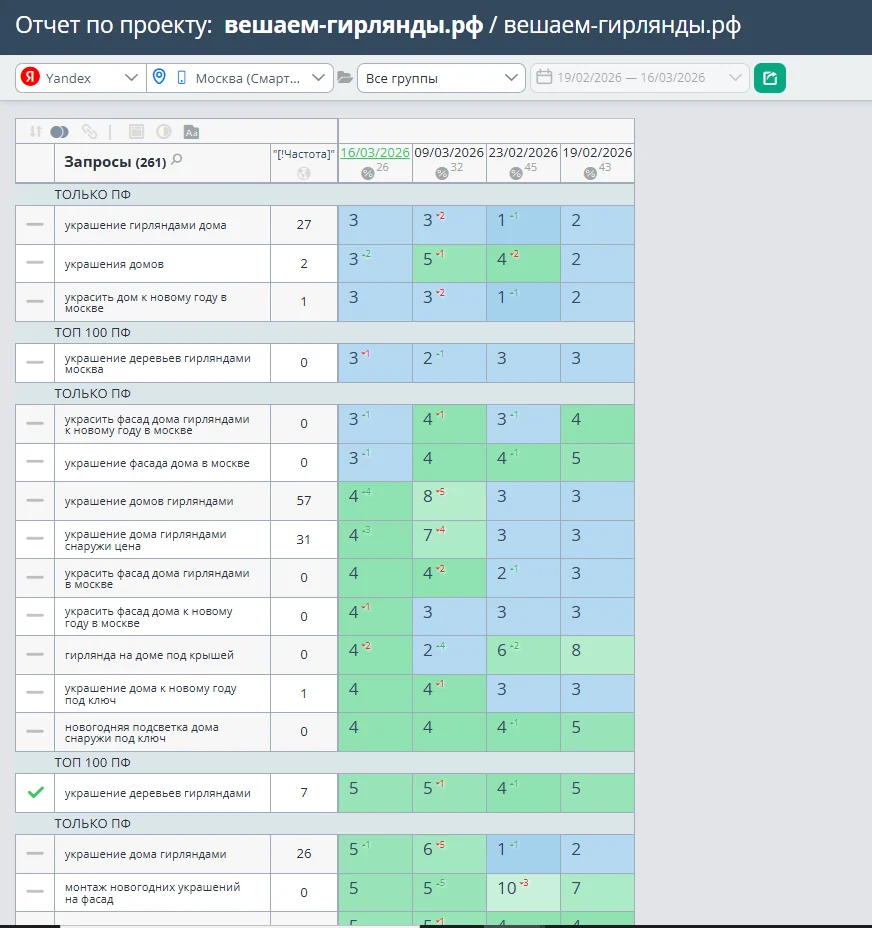872x928 pixels.
Task: Click the half-circle contrast icon in table toolbar
Action: pos(164,131)
